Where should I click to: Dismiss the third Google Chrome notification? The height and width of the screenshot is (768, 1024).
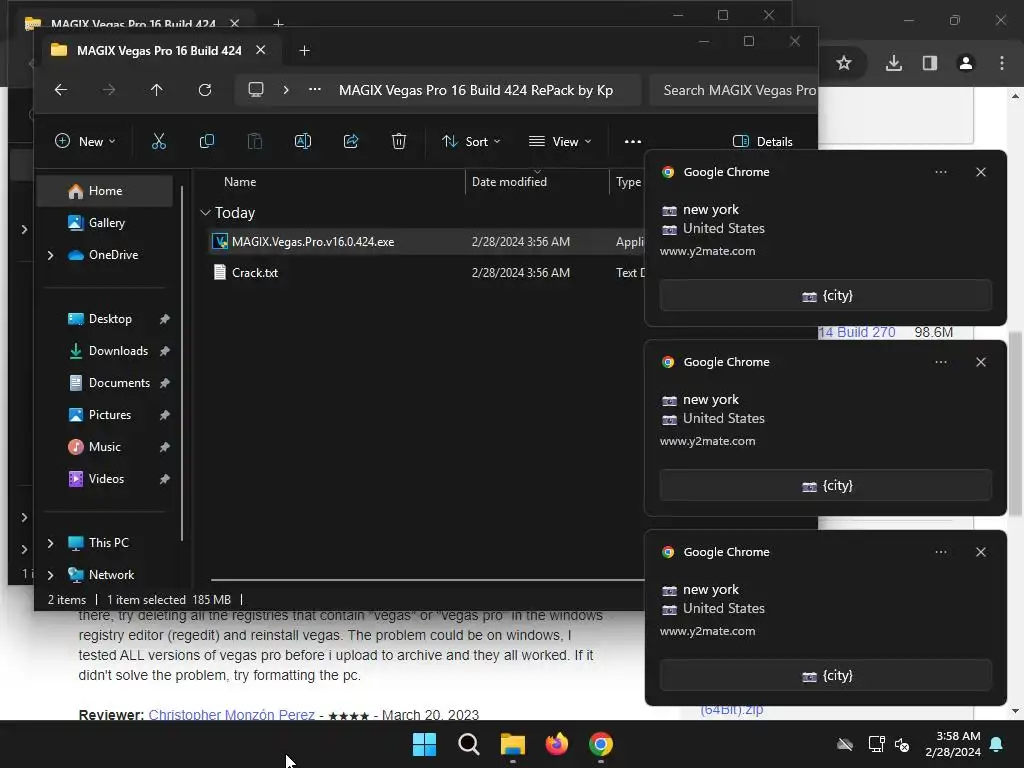click(x=981, y=552)
